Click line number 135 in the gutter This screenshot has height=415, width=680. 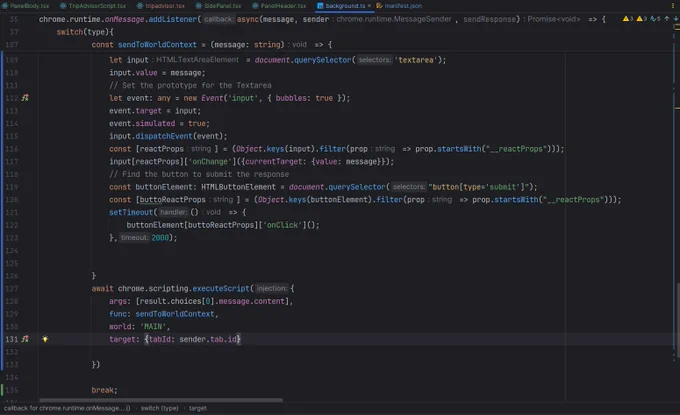12,390
